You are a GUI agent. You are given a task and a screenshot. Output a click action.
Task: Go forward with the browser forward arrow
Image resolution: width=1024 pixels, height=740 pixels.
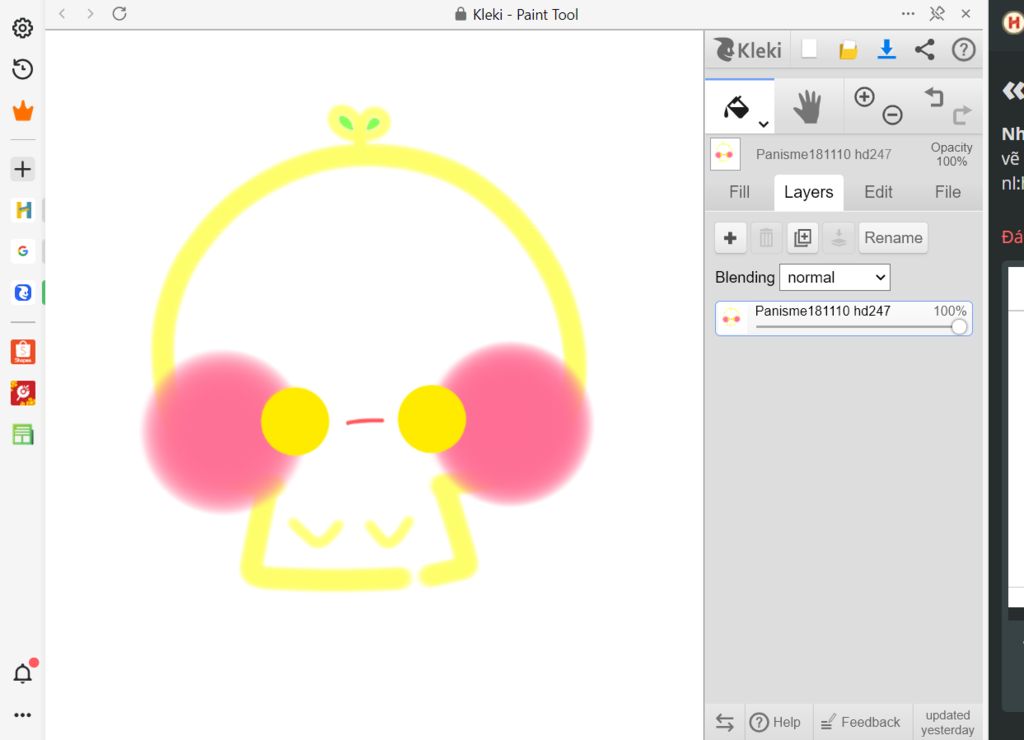90,14
